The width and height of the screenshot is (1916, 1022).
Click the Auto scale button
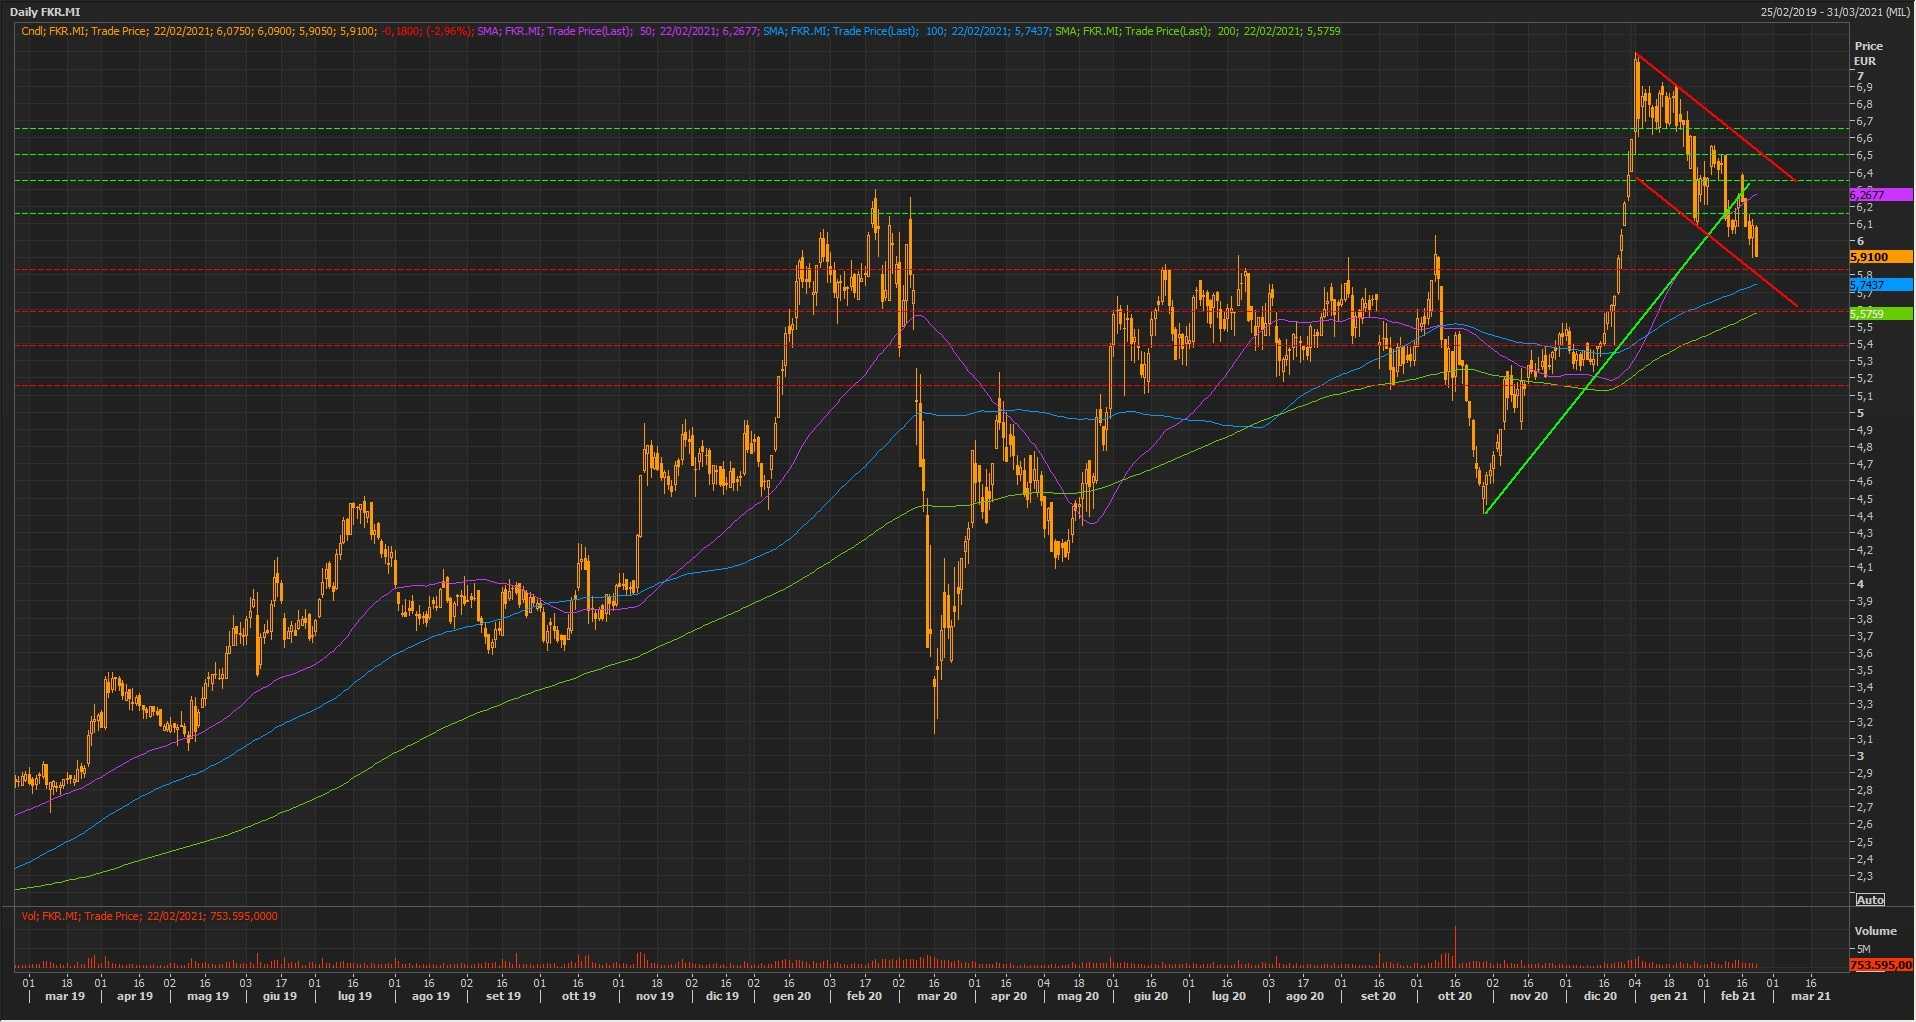pos(1869,900)
